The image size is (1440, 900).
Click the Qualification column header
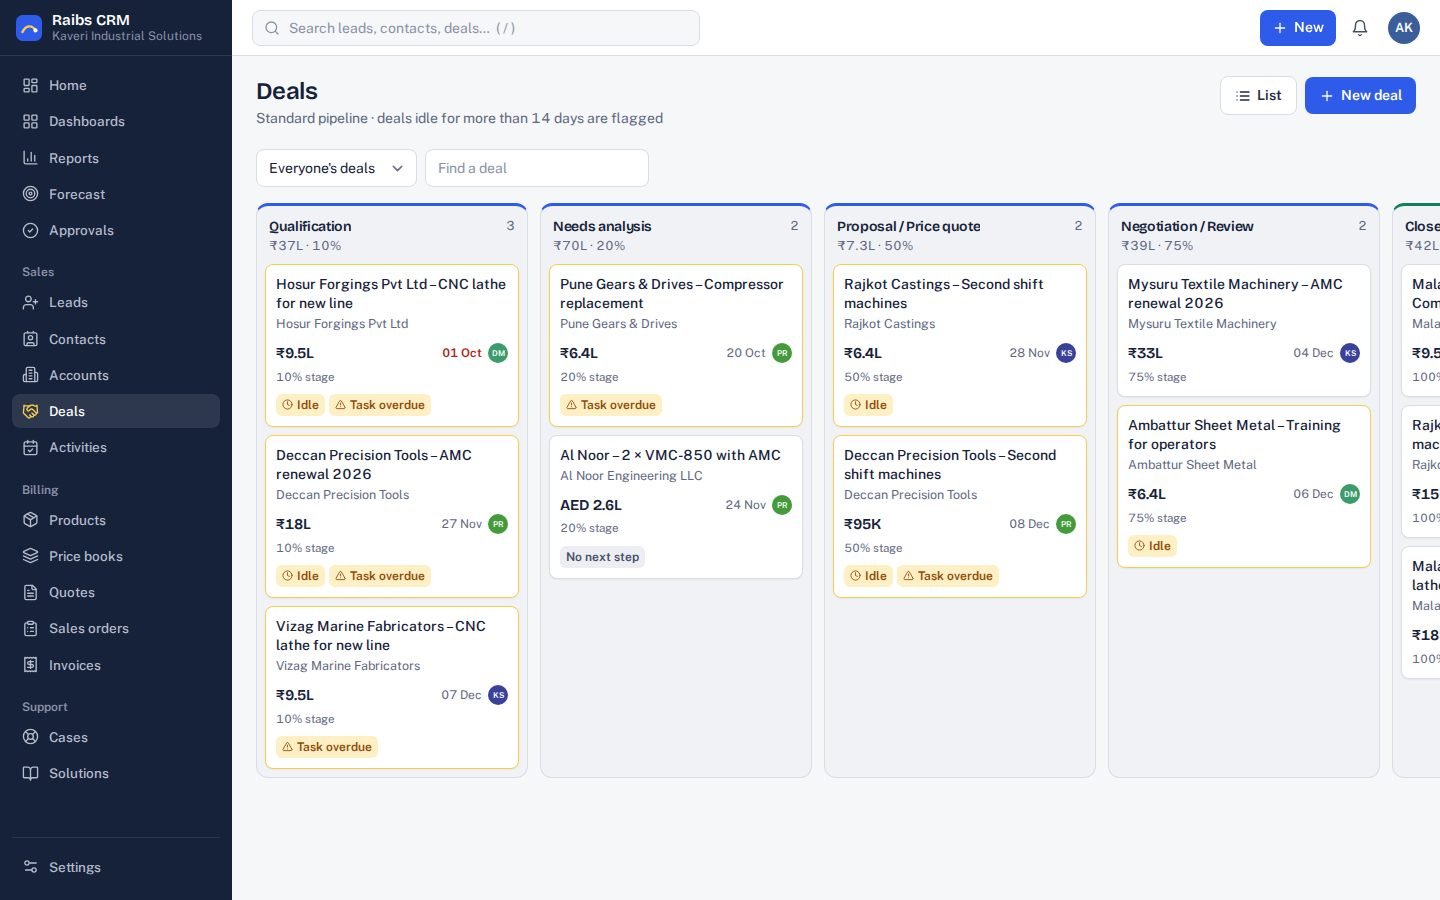[x=310, y=226]
